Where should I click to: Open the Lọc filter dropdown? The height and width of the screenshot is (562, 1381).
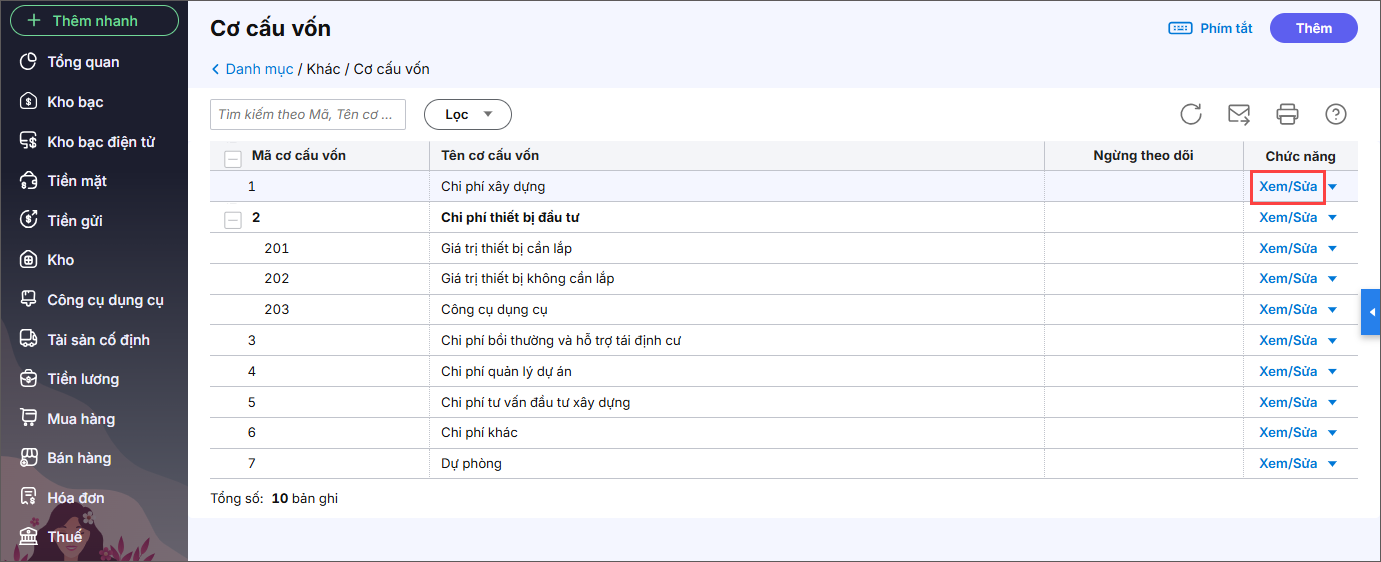click(x=467, y=114)
